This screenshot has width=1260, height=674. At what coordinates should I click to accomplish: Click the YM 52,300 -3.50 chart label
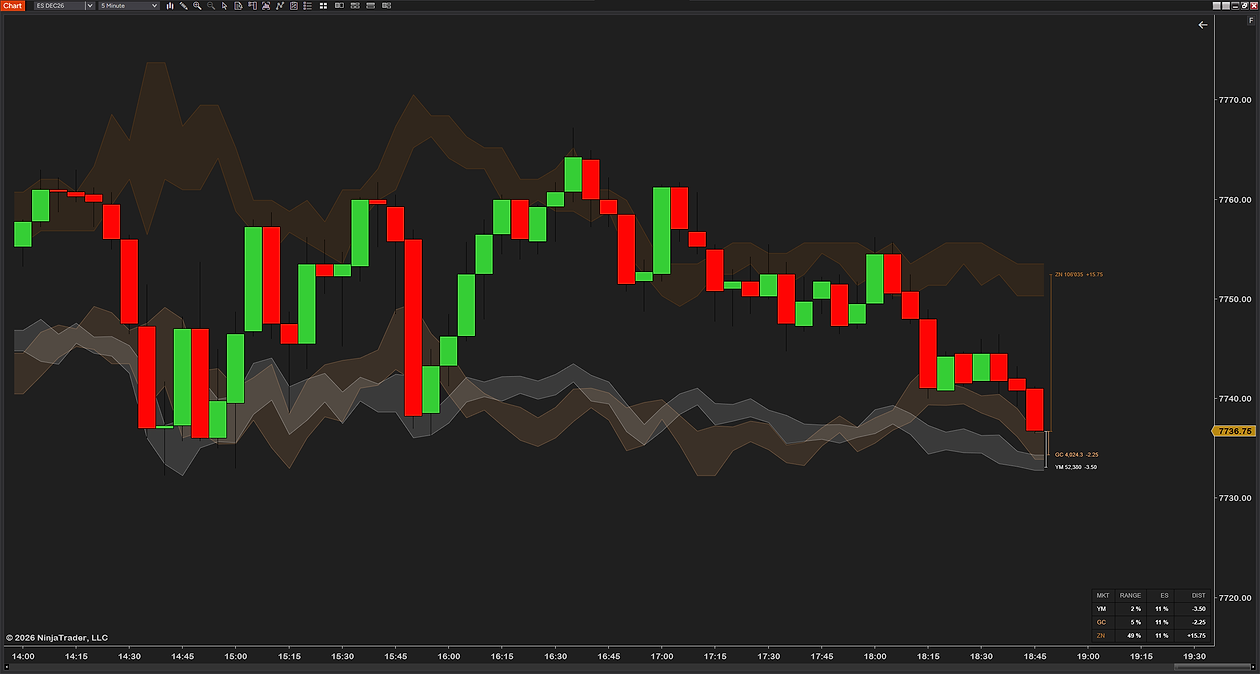coord(1076,467)
